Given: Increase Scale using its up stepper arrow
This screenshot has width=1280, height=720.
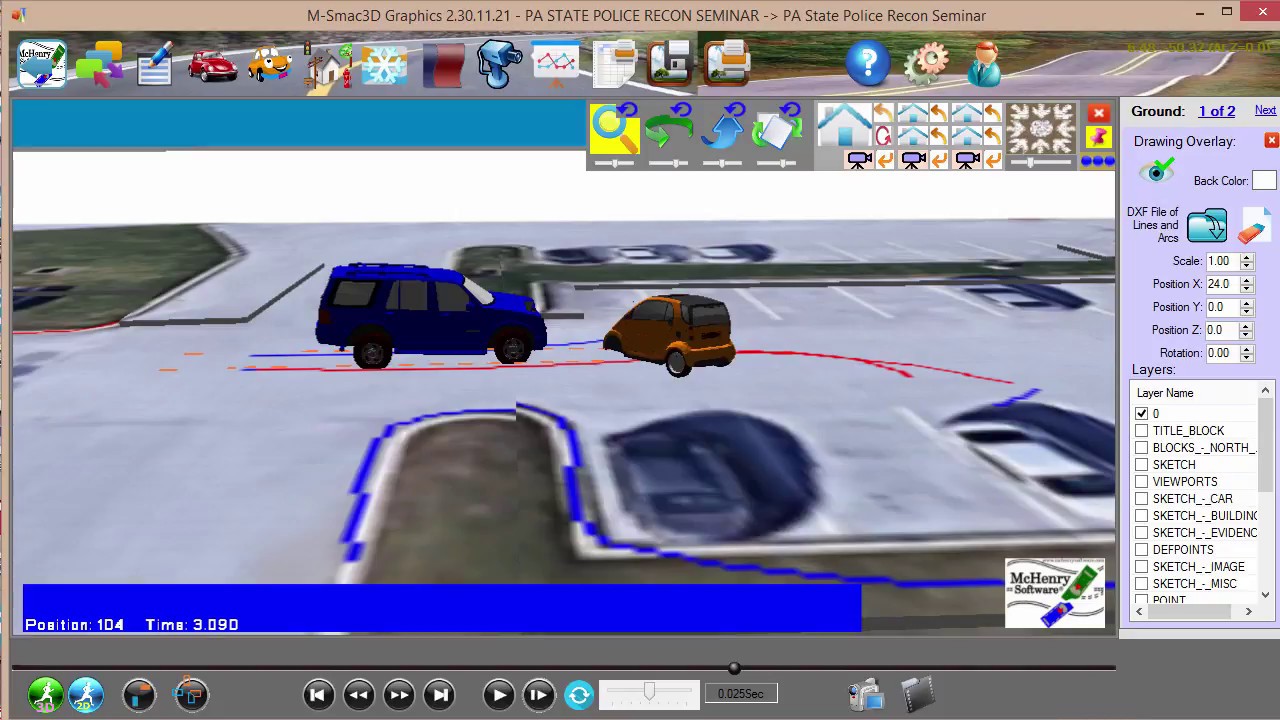Looking at the screenshot, I should click(1246, 256).
